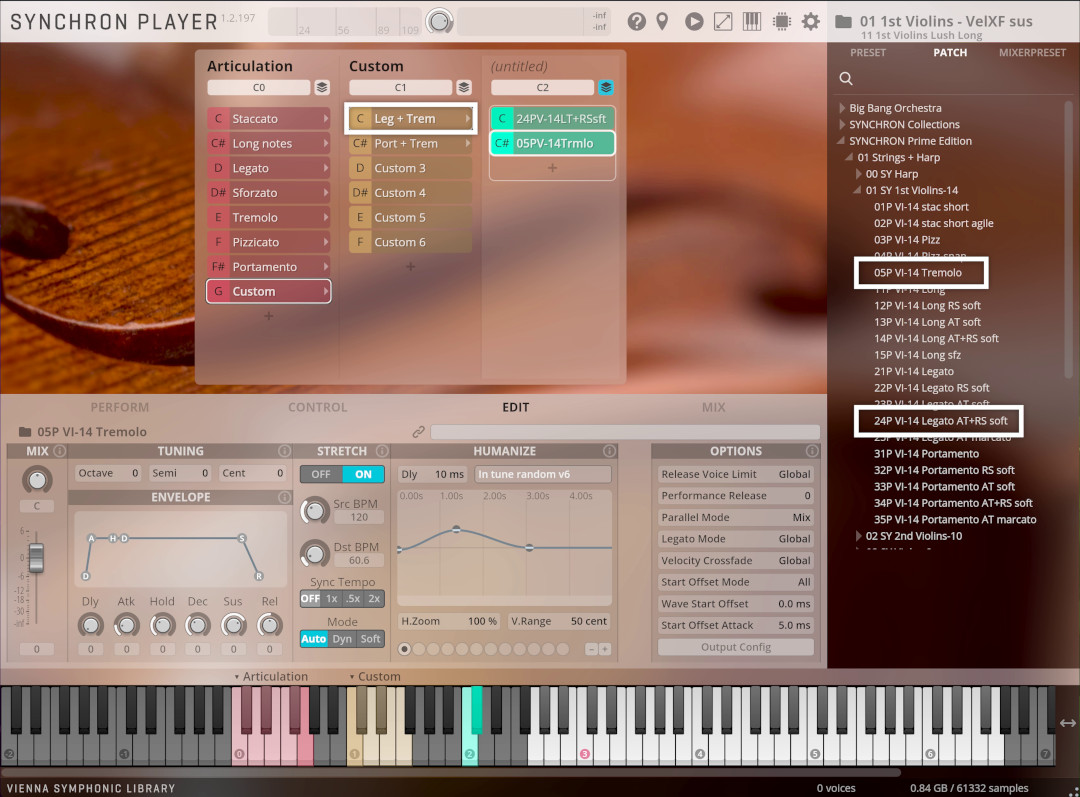Click the location pin icon in toolbar
This screenshot has height=797, width=1080.
662,21
